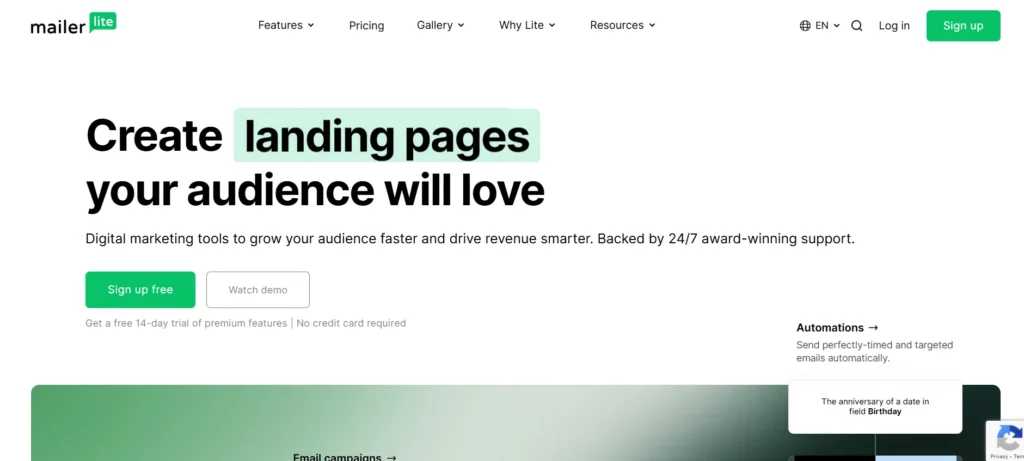Go to the Pricing page
The image size is (1024, 461).
[366, 25]
